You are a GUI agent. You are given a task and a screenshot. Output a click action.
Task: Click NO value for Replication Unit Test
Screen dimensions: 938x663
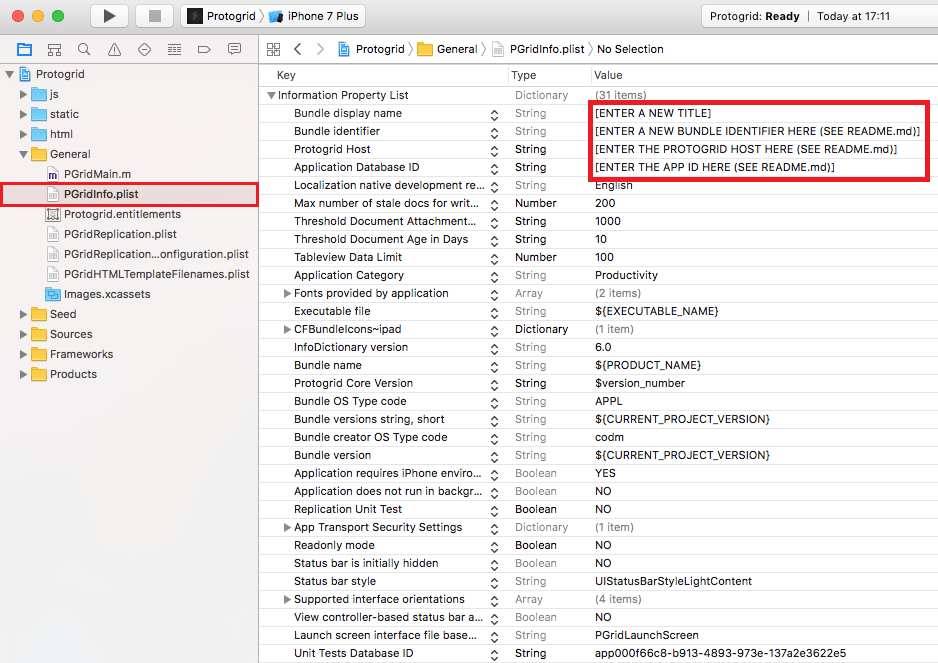pos(603,509)
